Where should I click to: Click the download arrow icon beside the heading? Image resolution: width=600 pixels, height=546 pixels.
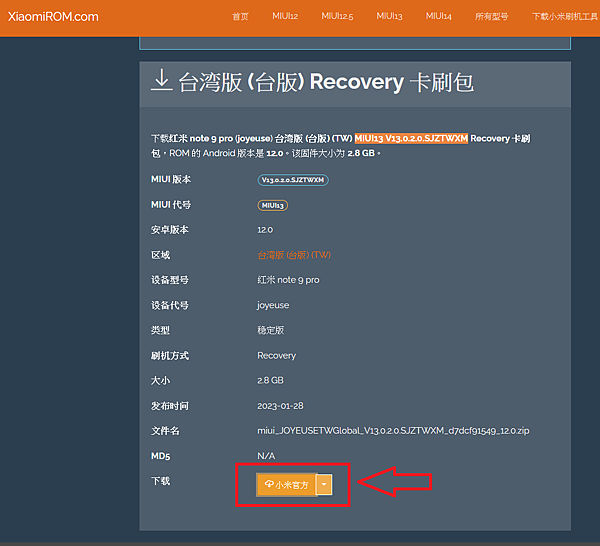(x=161, y=80)
